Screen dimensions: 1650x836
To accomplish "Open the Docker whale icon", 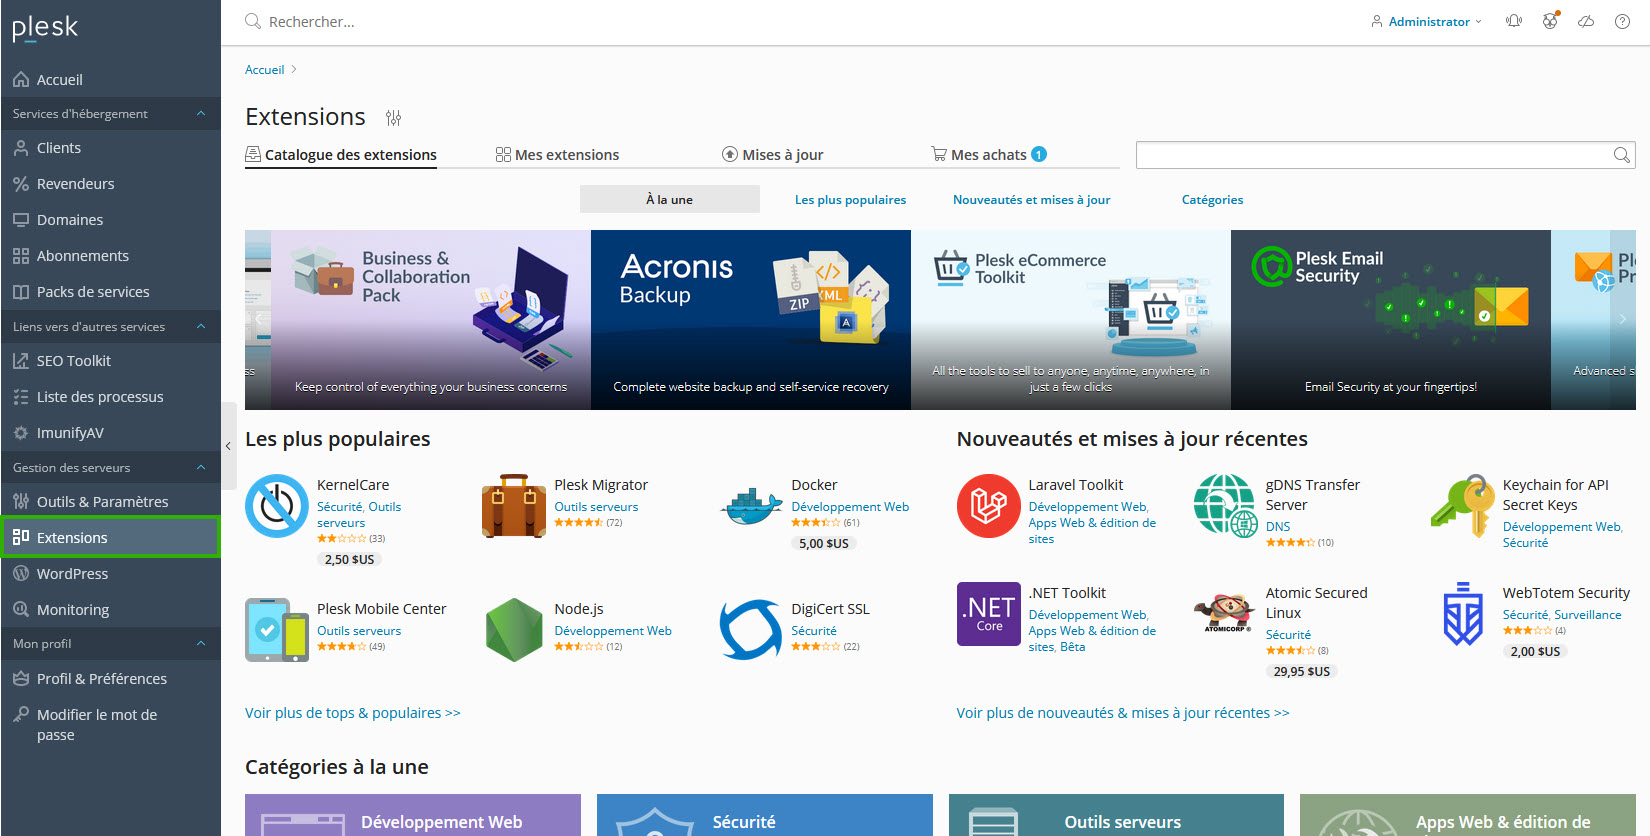I will 751,506.
